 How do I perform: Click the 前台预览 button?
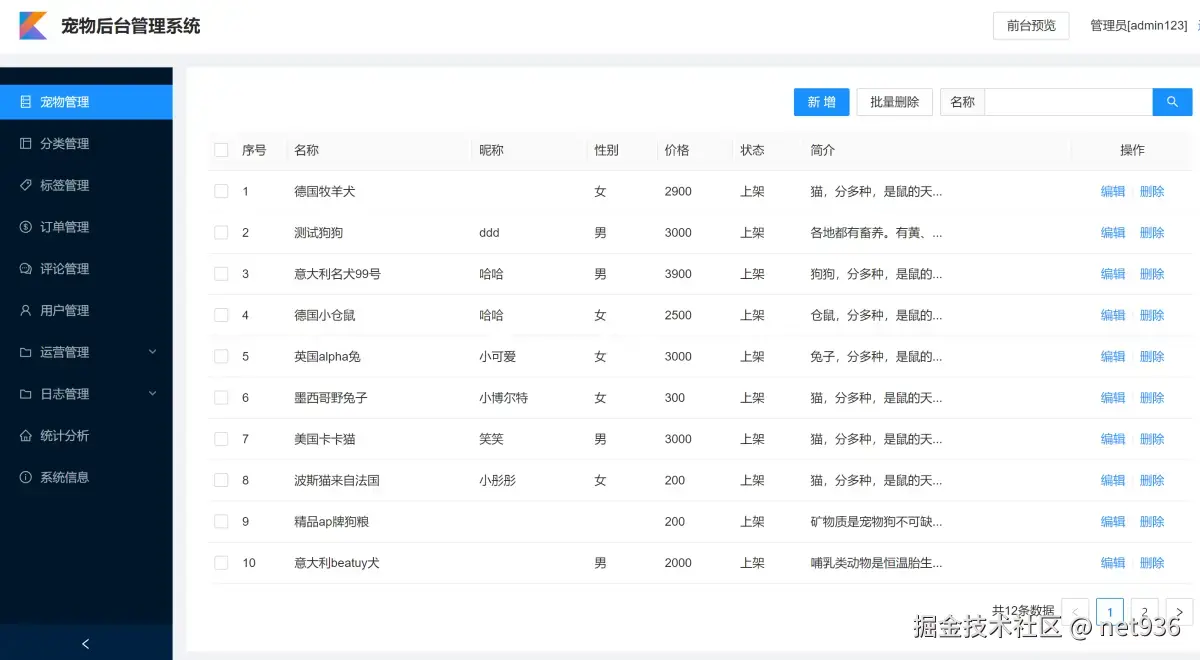pyautogui.click(x=1031, y=26)
